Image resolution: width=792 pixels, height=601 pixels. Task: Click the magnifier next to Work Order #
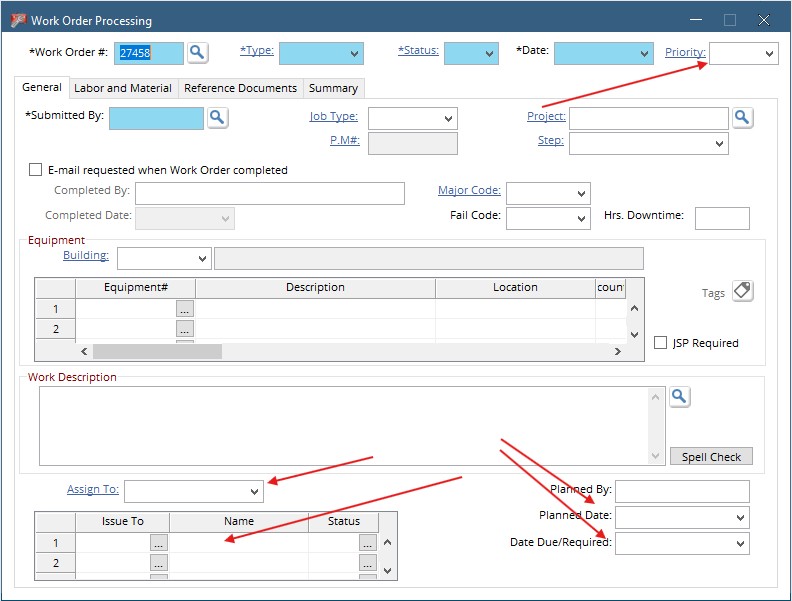pos(197,53)
